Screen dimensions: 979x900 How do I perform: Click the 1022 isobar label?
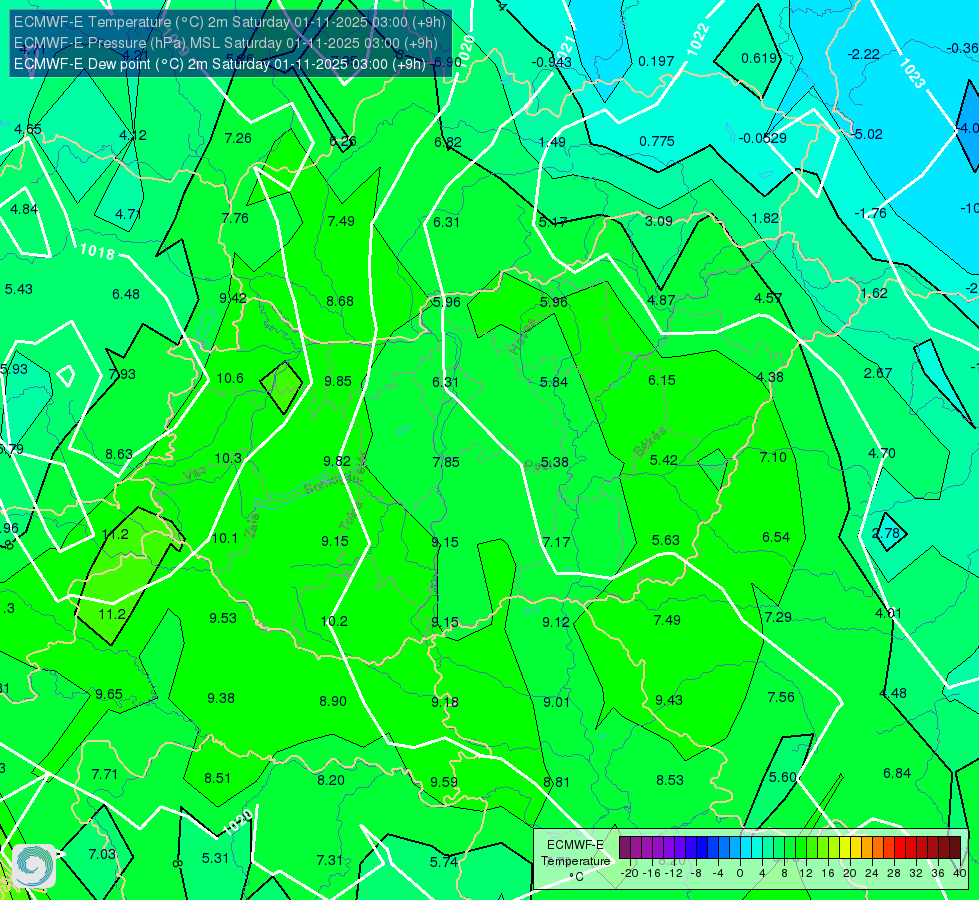(x=698, y=40)
